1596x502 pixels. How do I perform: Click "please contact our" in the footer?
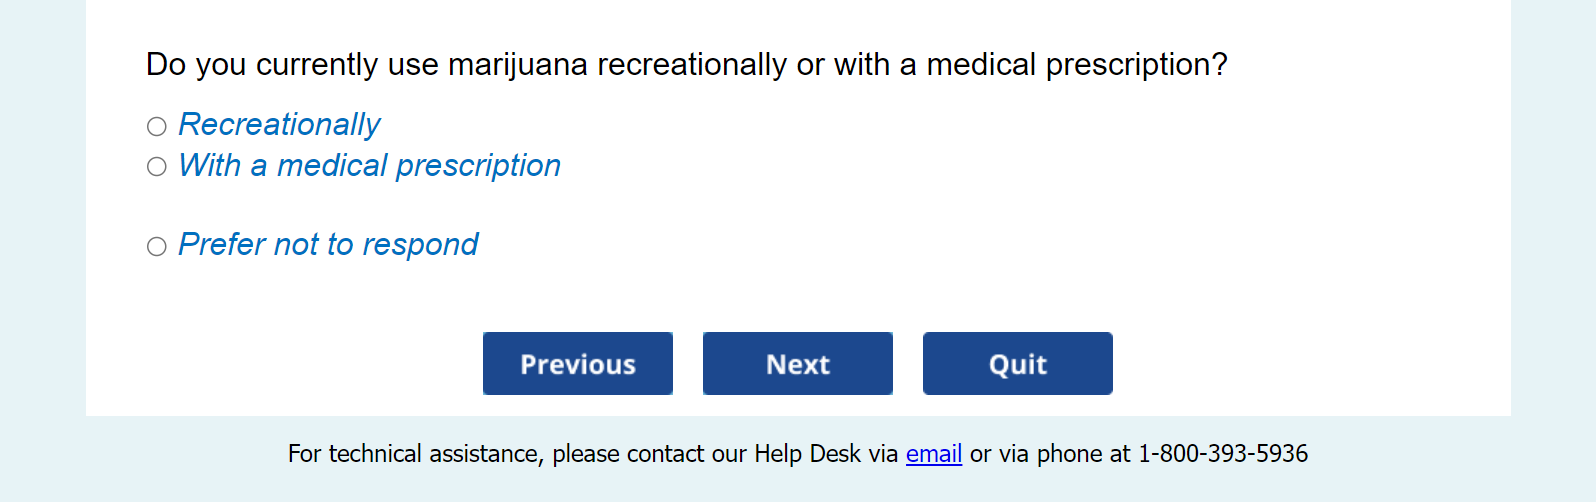(x=649, y=454)
